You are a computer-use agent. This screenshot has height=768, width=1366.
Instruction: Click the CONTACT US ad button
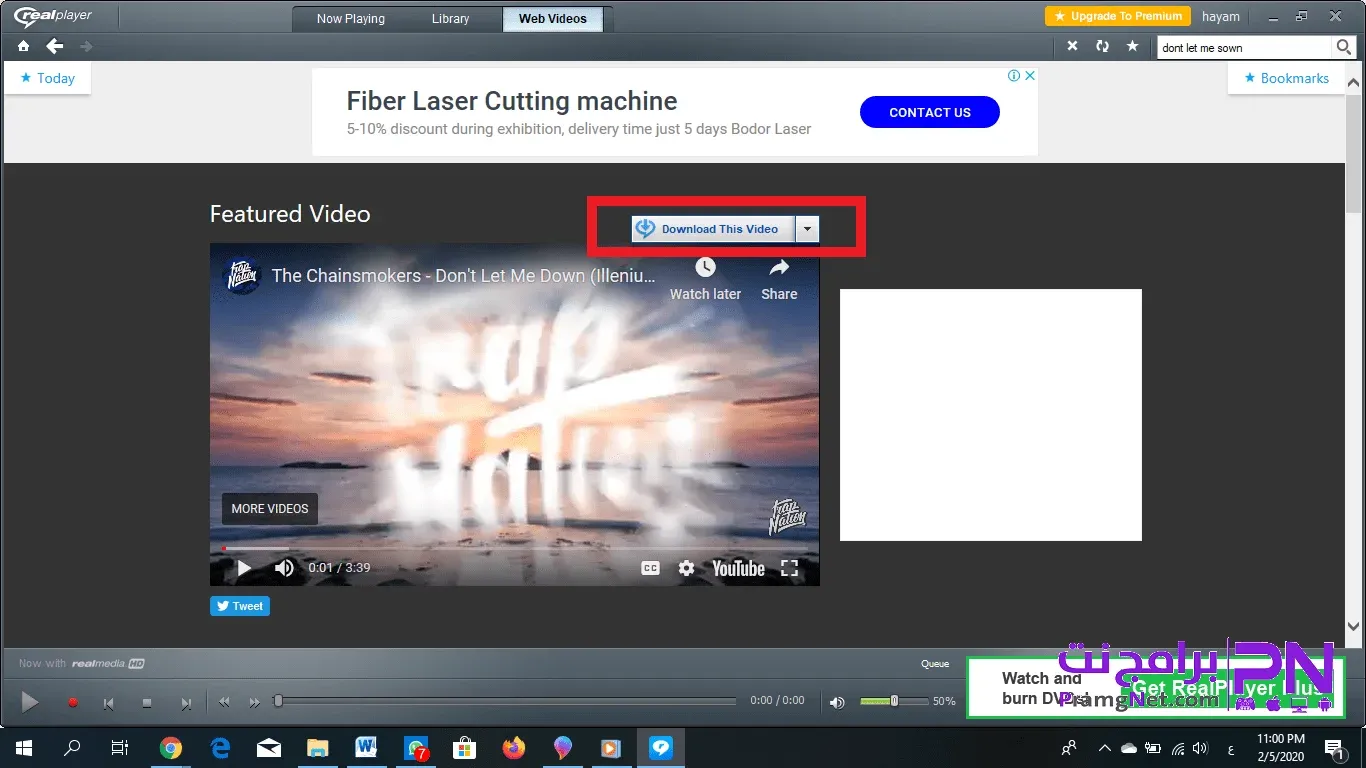[930, 112]
